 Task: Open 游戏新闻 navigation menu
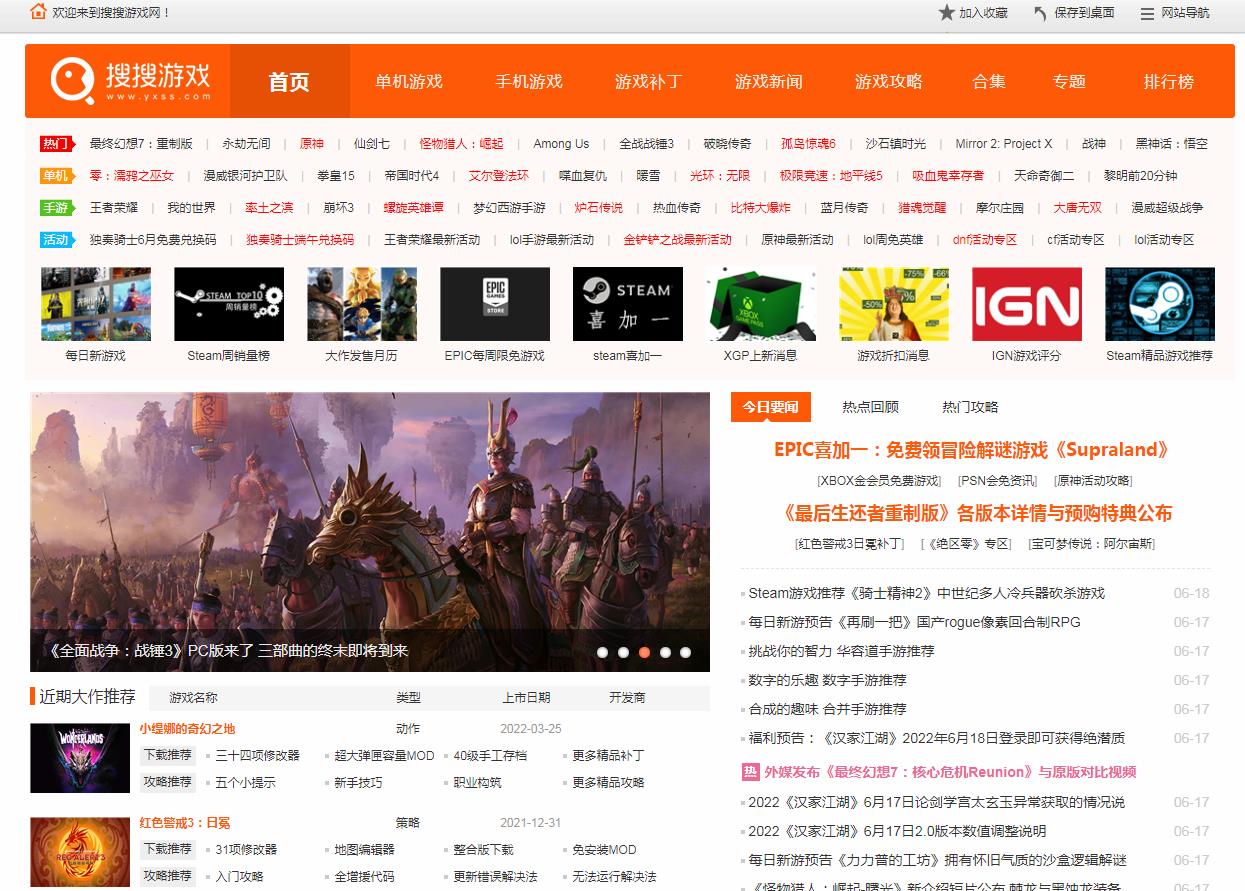[x=769, y=81]
